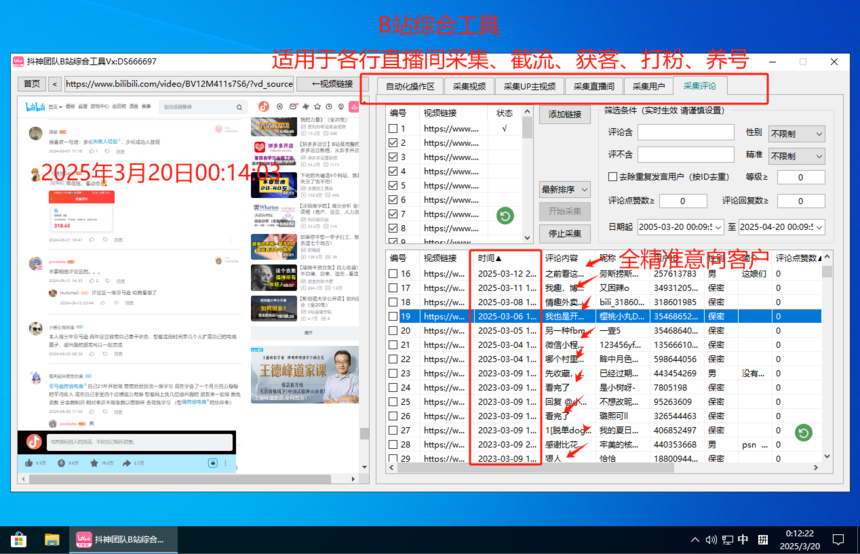
Task: Click green refresh icon in comments table
Action: 804,433
